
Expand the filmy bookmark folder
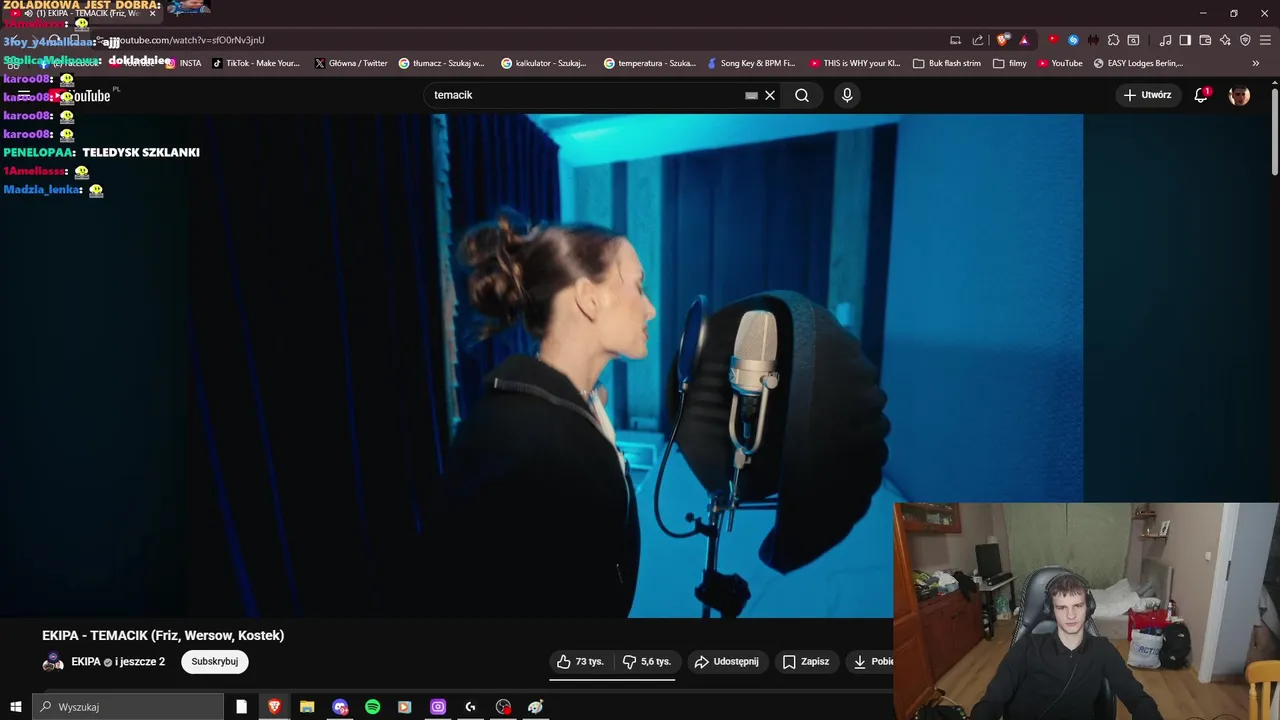[1010, 63]
